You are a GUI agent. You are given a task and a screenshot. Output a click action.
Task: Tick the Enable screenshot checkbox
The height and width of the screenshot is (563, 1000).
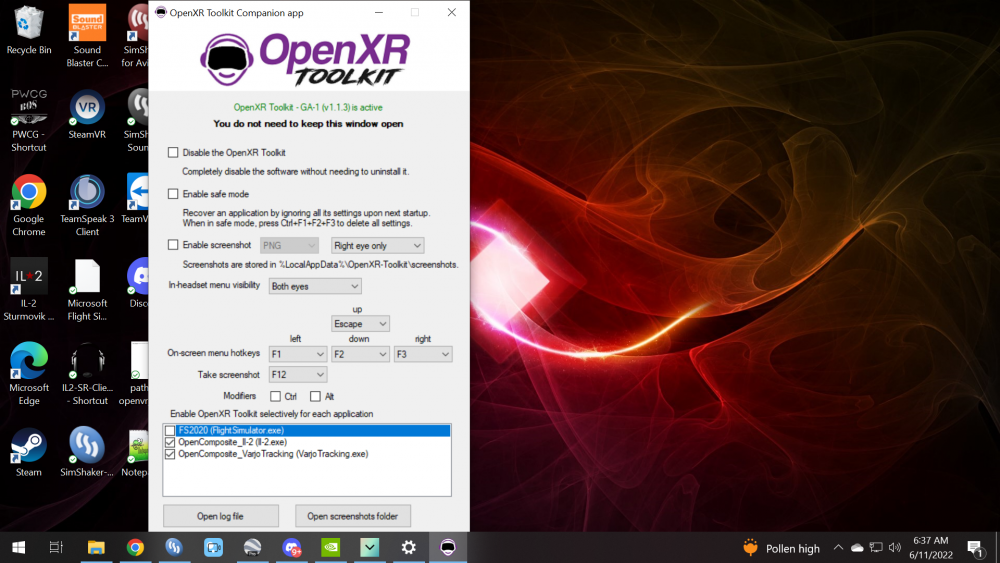coord(173,245)
